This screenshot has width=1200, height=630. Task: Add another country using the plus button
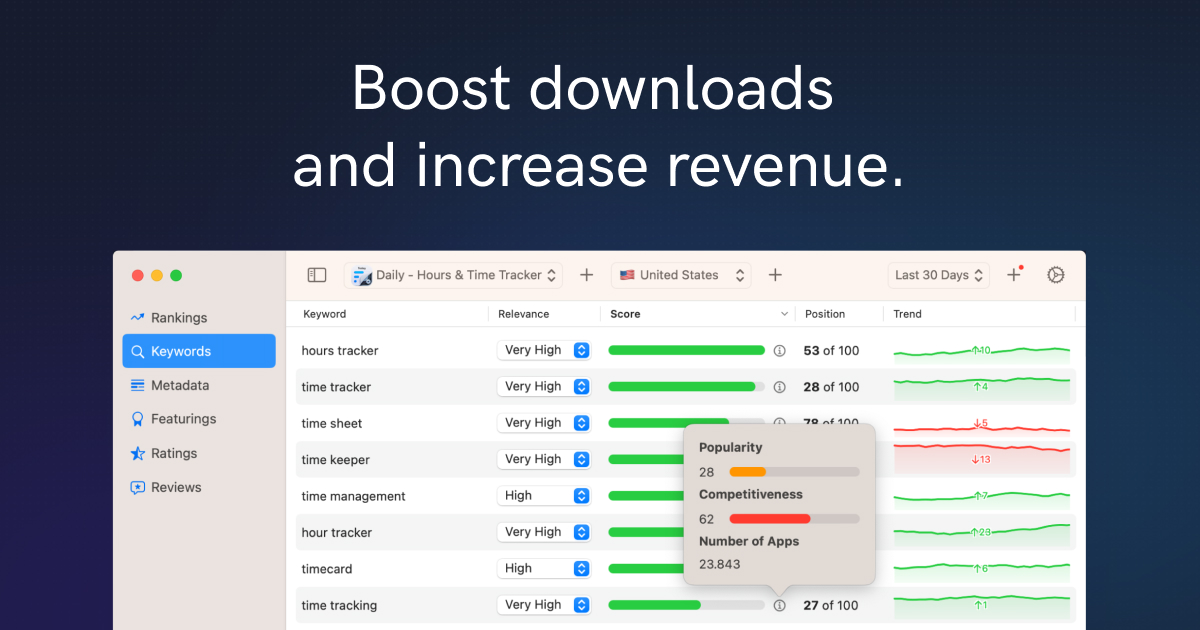pos(775,274)
